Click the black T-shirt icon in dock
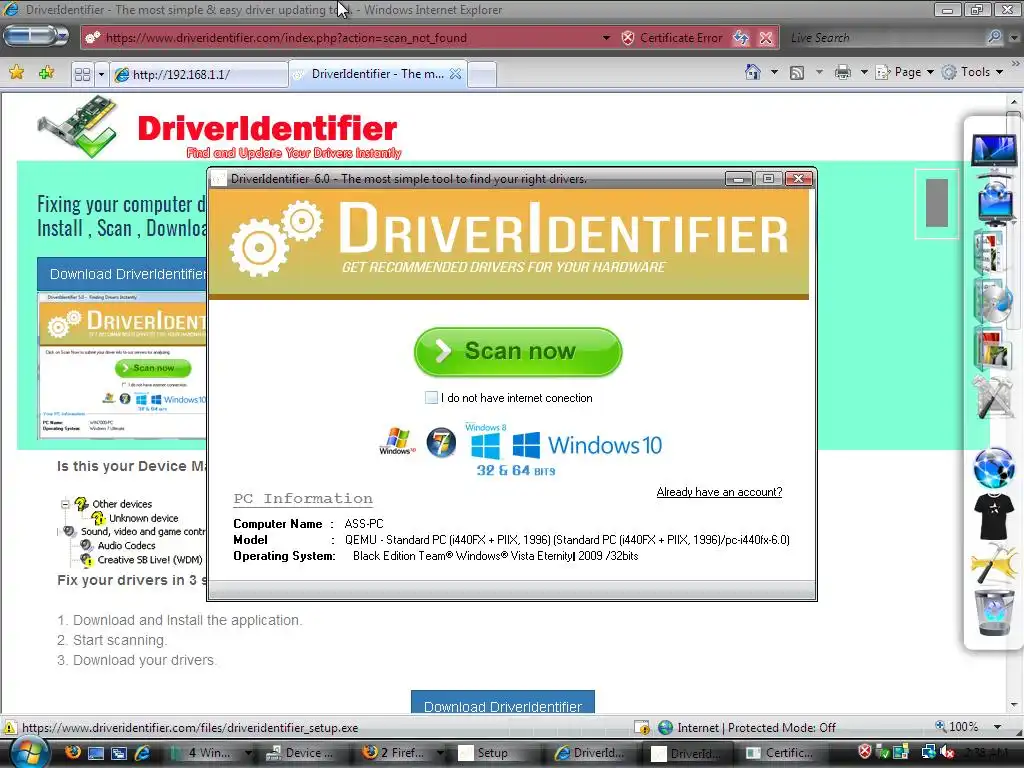Viewport: 1024px width, 768px height. [994, 517]
